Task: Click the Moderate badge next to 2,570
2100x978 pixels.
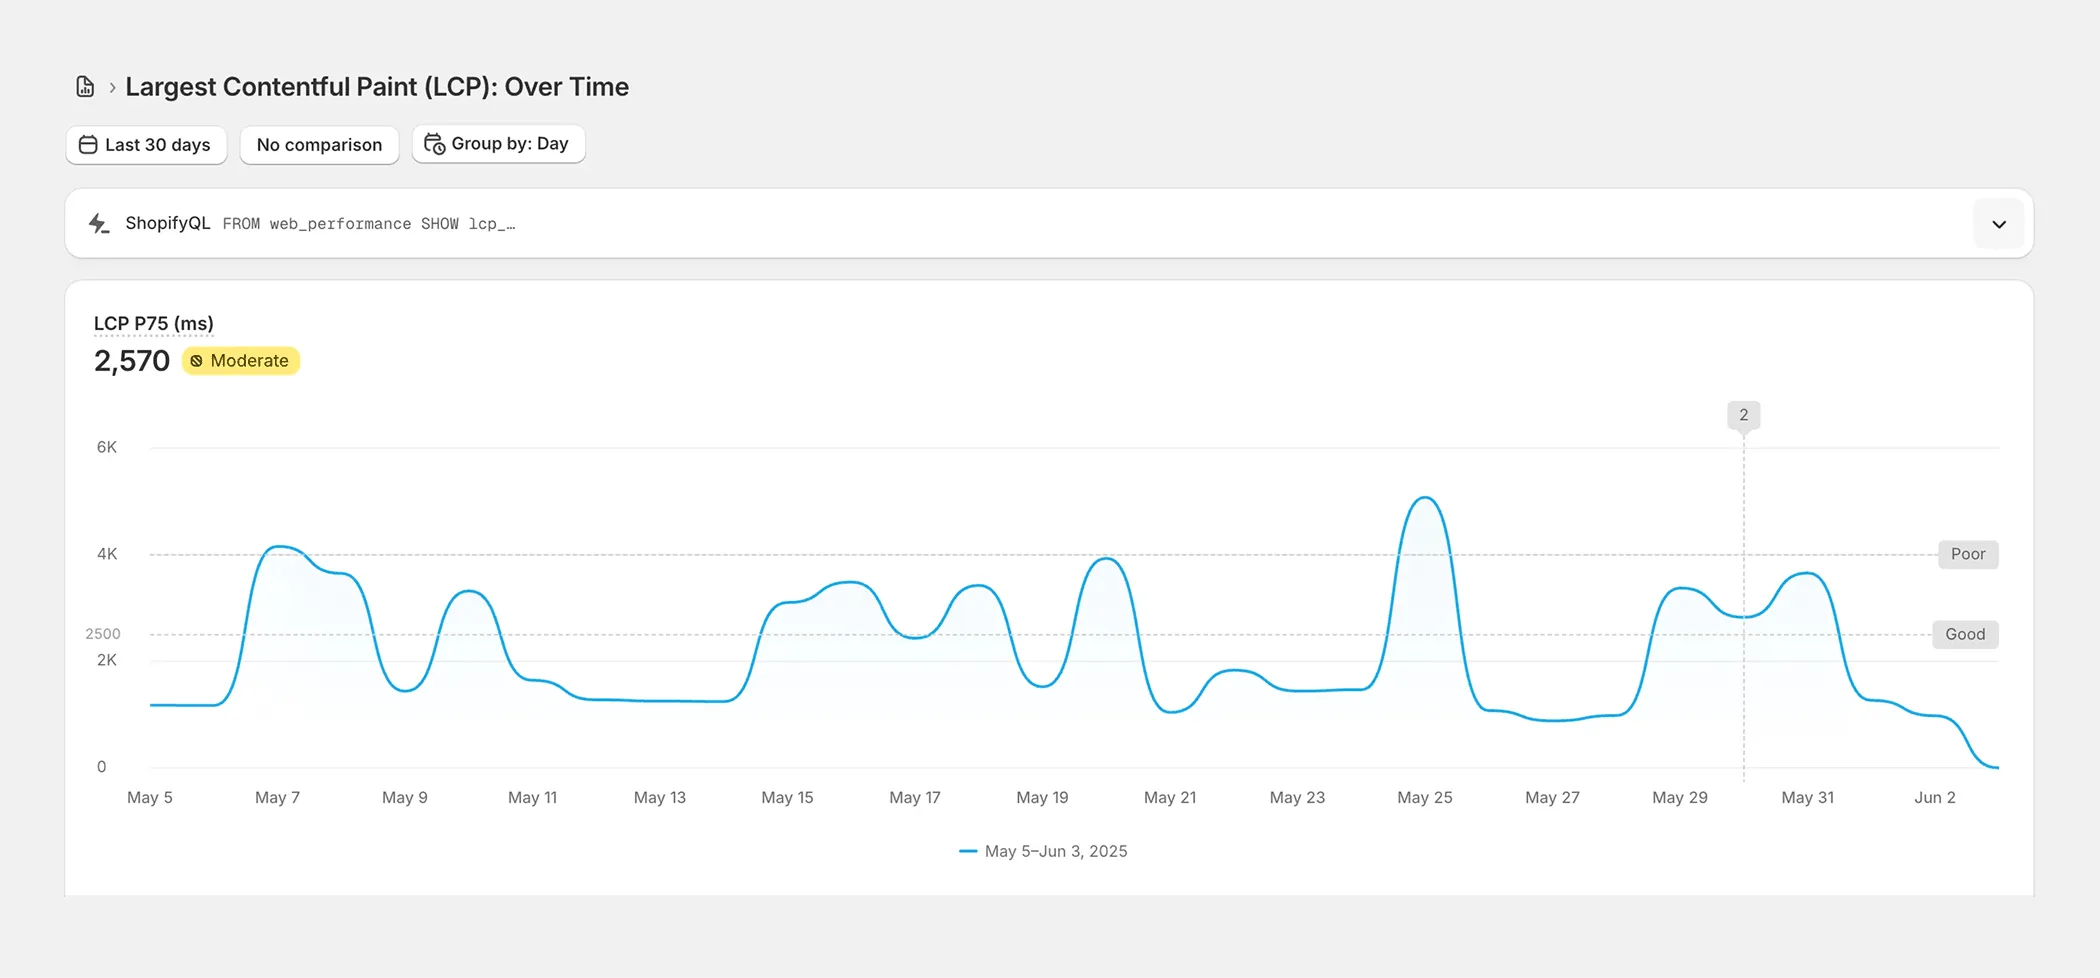Action: pos(240,361)
